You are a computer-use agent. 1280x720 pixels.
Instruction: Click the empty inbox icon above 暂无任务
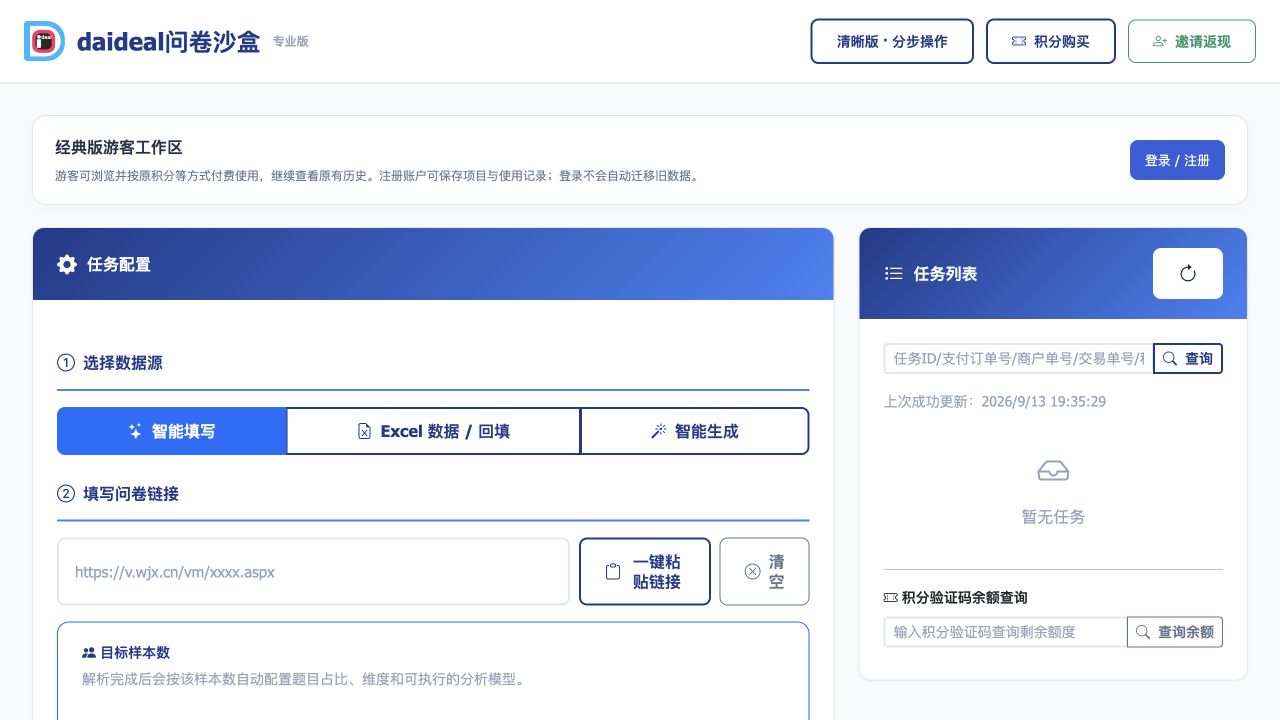(x=1053, y=470)
